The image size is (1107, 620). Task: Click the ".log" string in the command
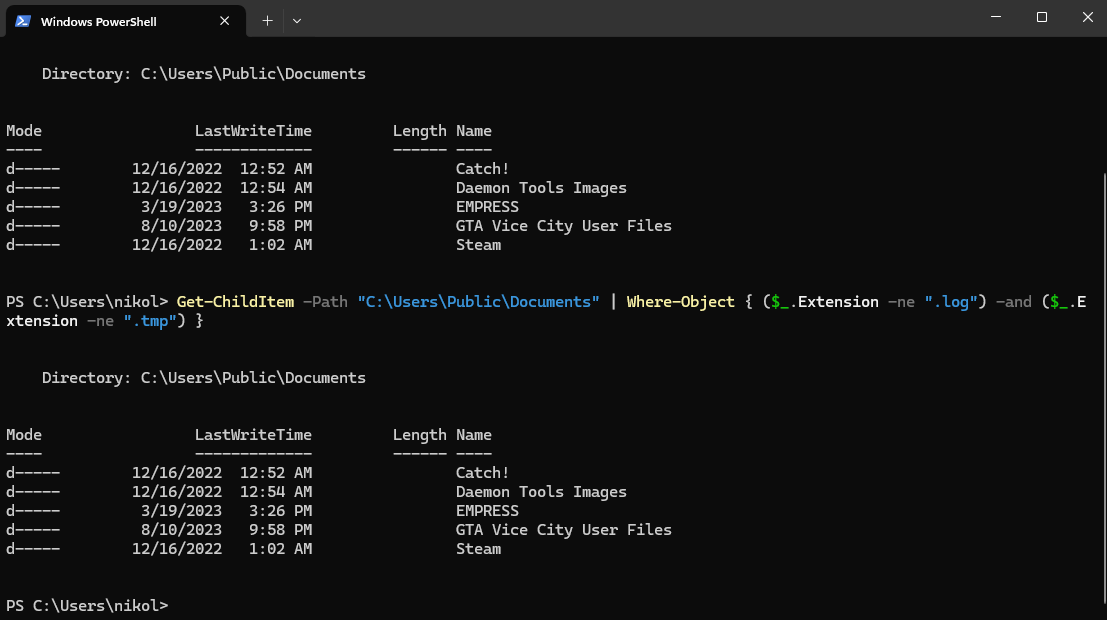tap(951, 302)
